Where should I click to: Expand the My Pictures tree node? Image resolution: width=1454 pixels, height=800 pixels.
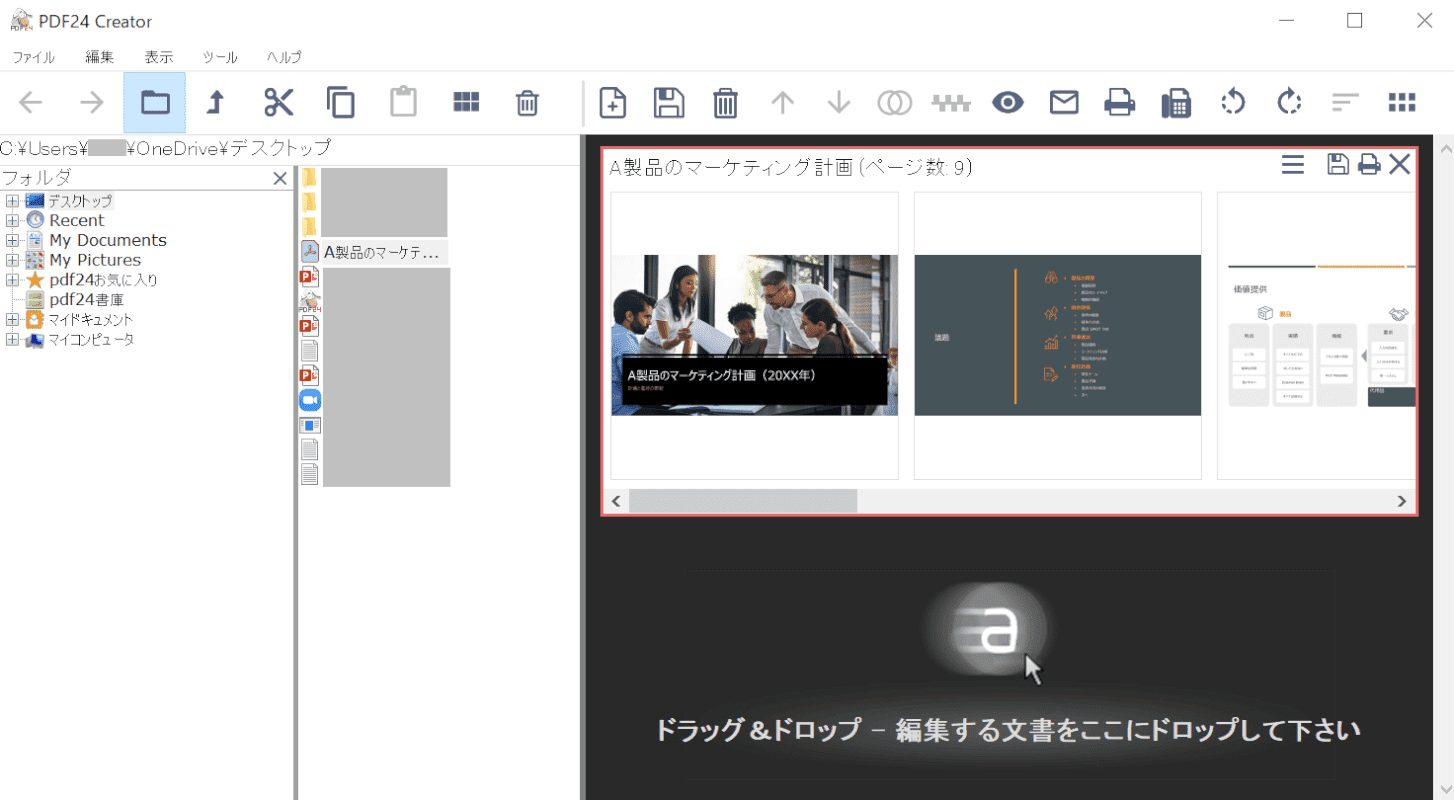coord(12,260)
